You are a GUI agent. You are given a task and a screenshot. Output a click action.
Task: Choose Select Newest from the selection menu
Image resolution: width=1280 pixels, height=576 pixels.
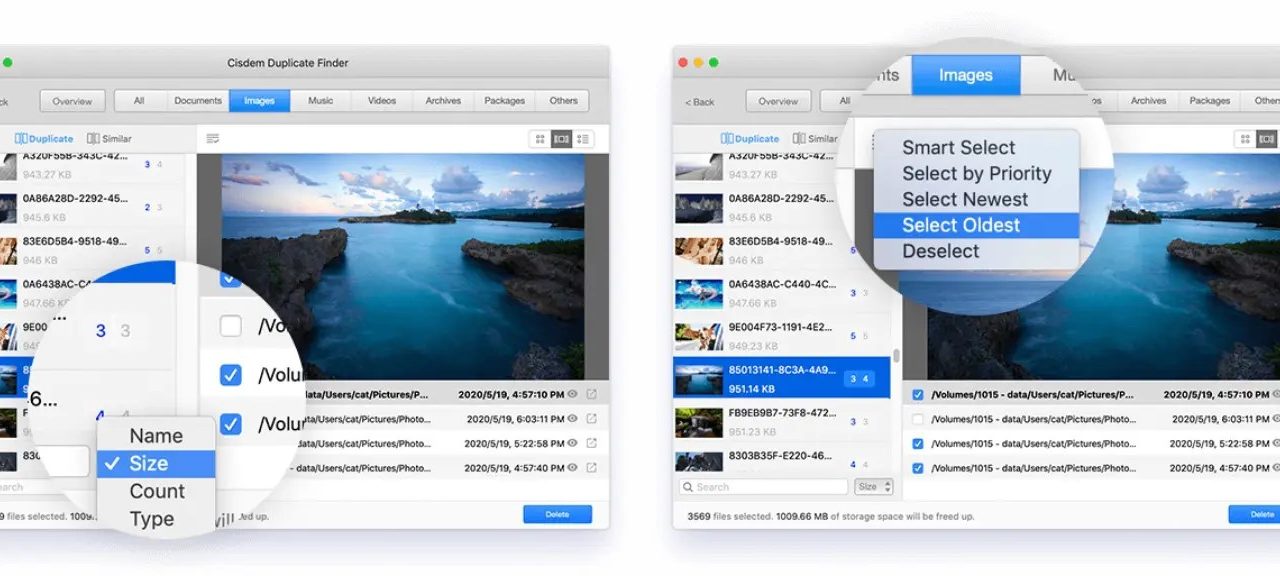pos(964,199)
